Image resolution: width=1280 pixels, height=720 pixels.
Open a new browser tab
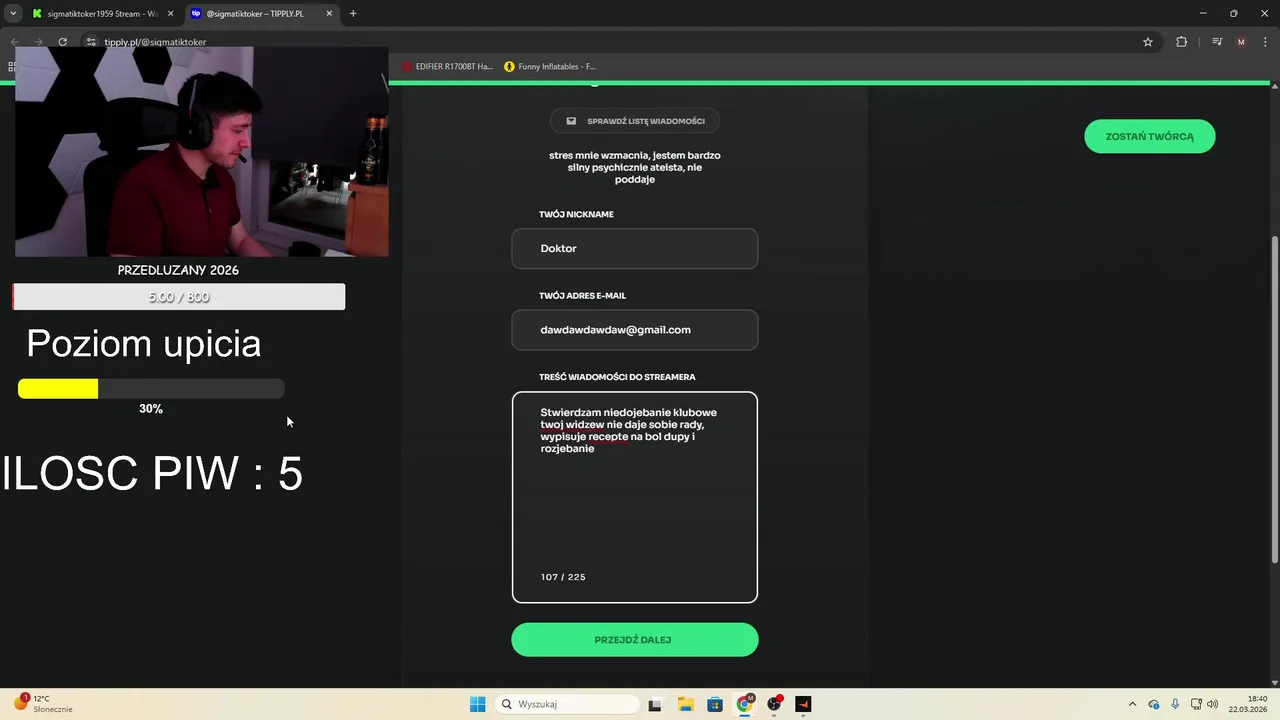[x=353, y=14]
